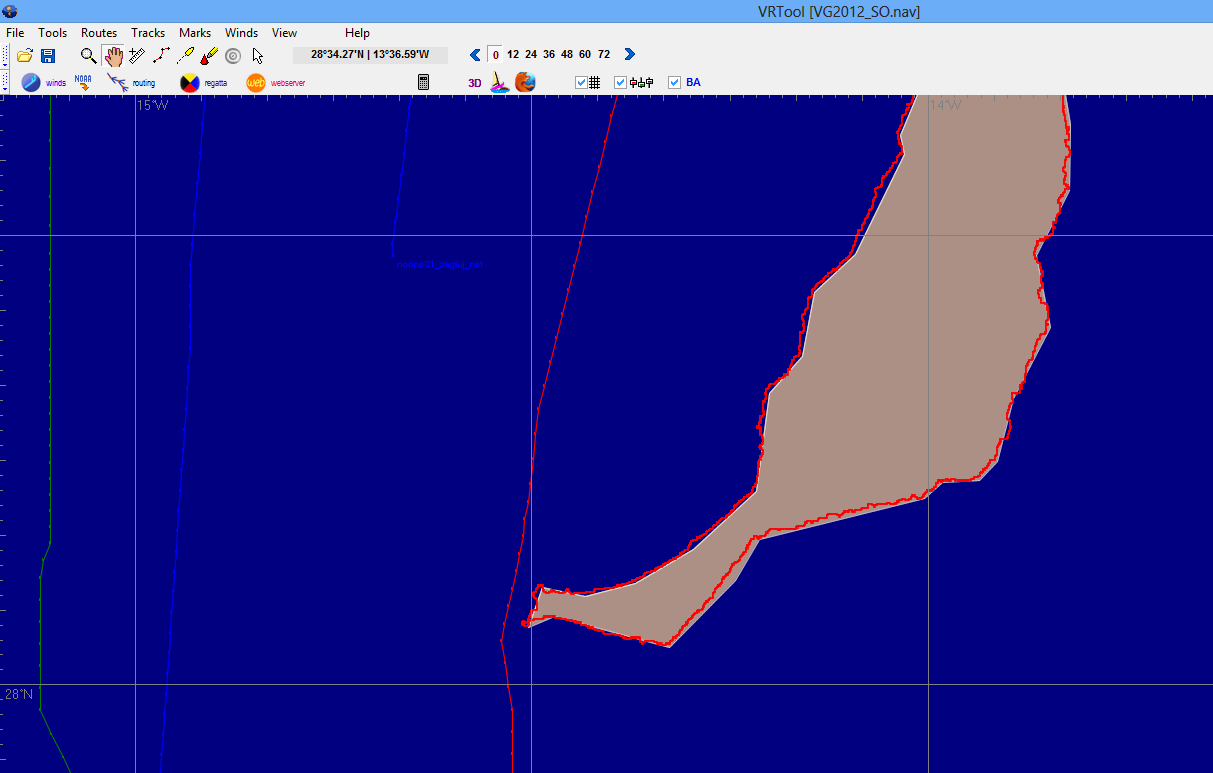Open the 3D view
The image size is (1213, 773).
coord(475,83)
